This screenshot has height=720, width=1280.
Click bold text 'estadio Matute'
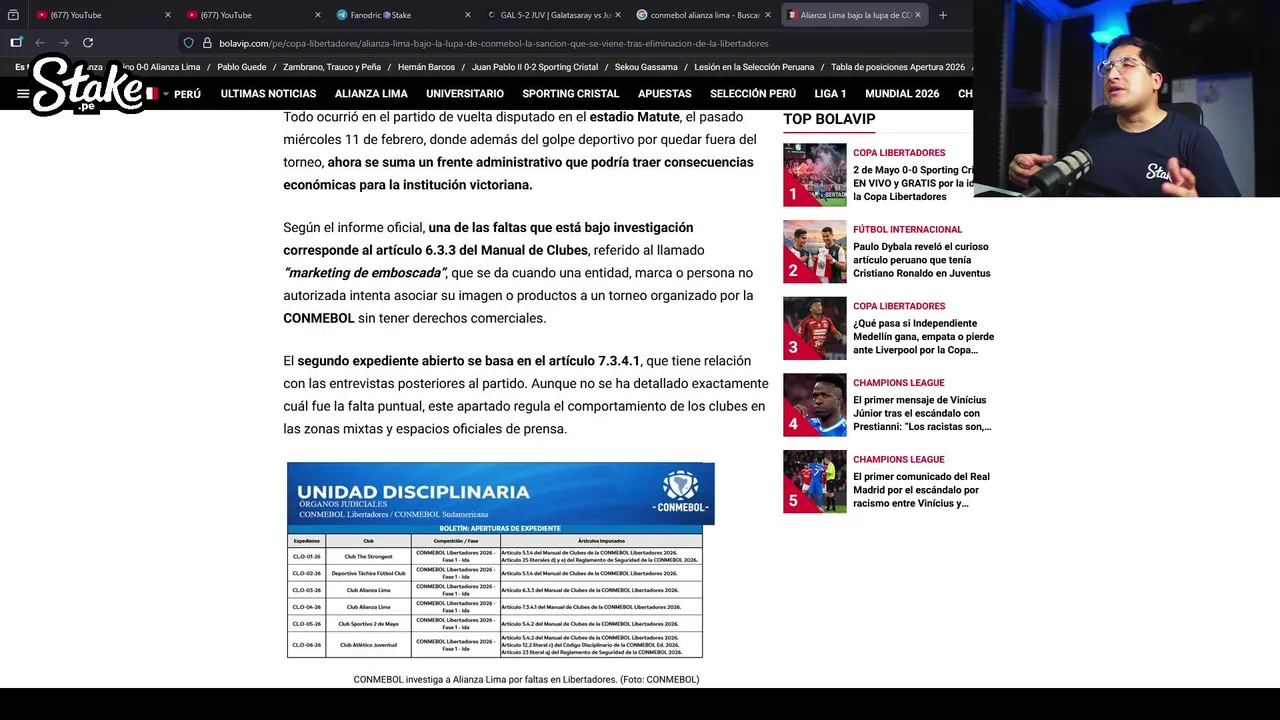pos(635,117)
